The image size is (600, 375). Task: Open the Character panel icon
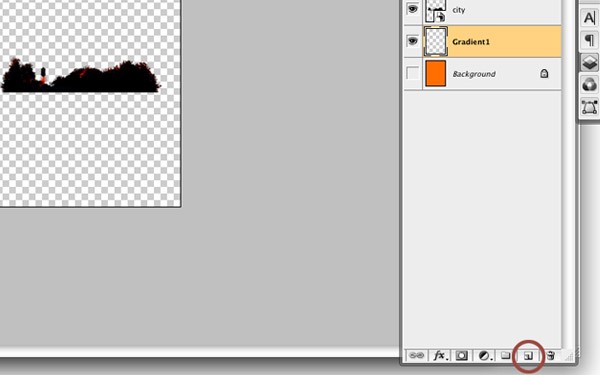pos(589,17)
